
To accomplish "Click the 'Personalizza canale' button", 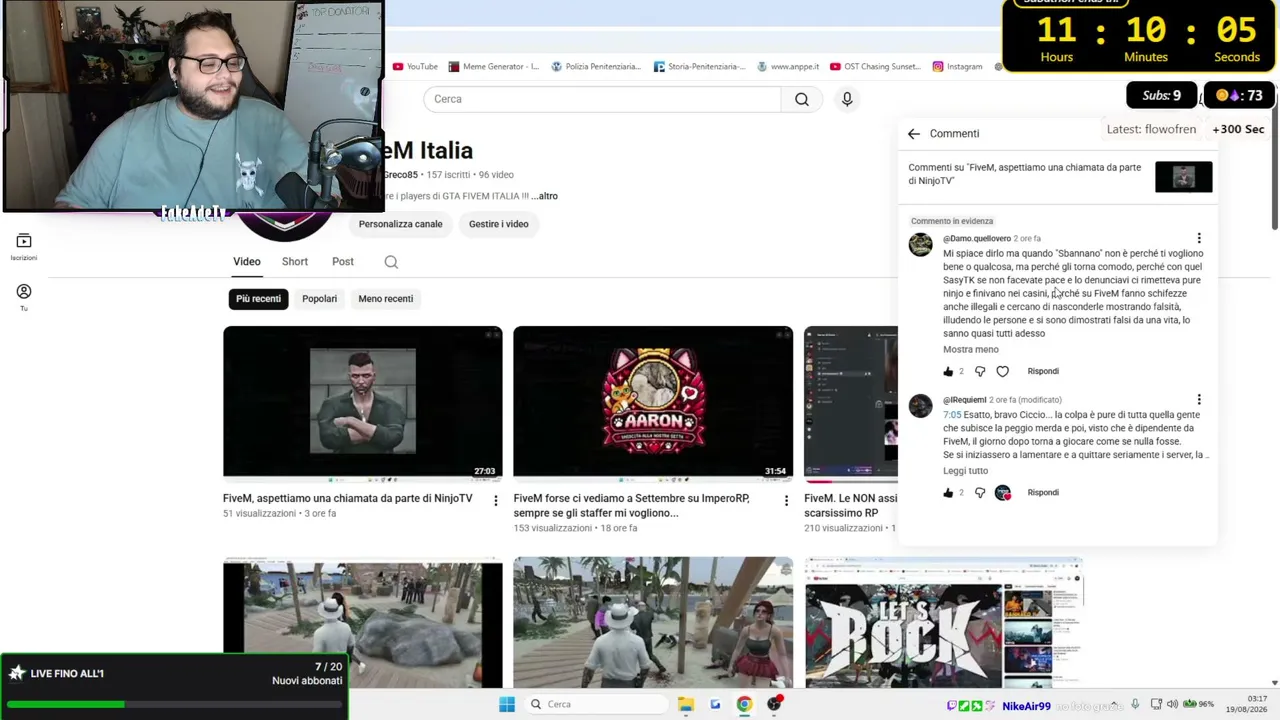I will tap(400, 224).
